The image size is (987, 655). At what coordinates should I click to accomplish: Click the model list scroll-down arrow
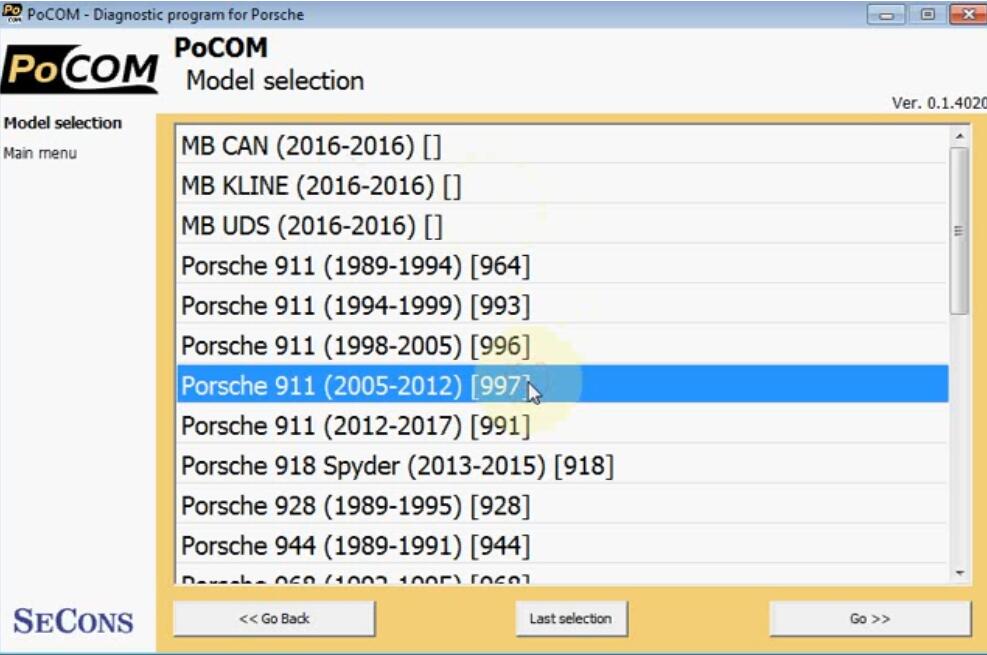click(959, 573)
